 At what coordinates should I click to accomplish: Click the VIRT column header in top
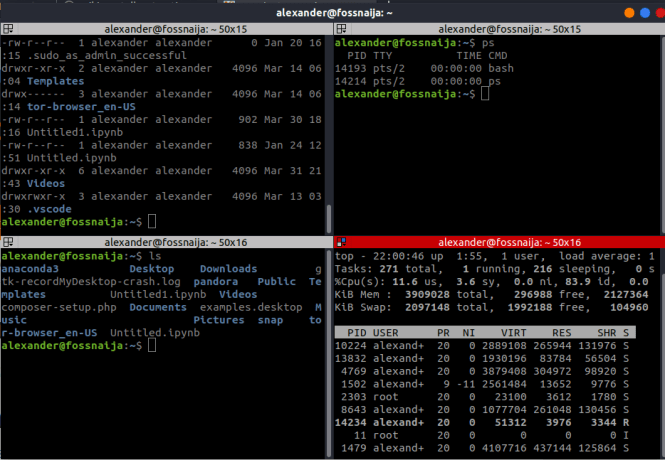click(513, 333)
